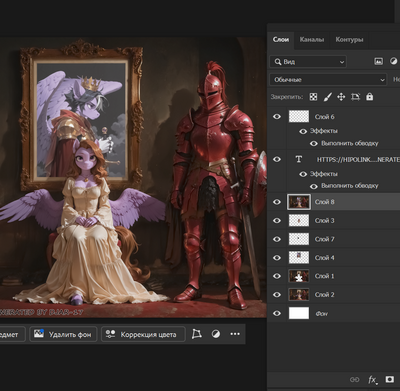
Task: Open the Контуры tab
Action: click(349, 40)
